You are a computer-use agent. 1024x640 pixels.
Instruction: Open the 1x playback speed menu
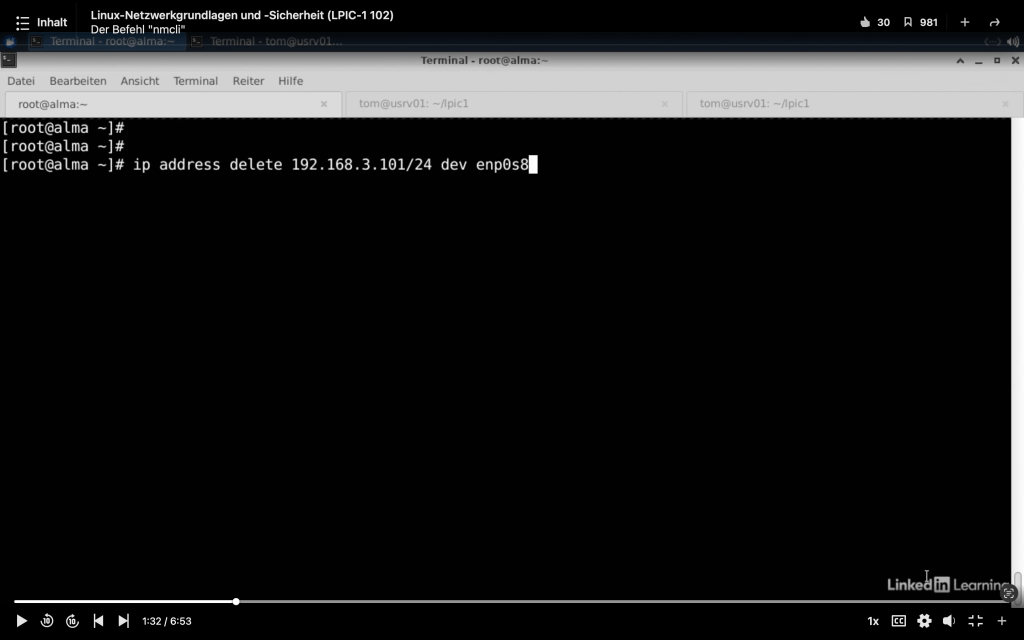pyautogui.click(x=873, y=621)
